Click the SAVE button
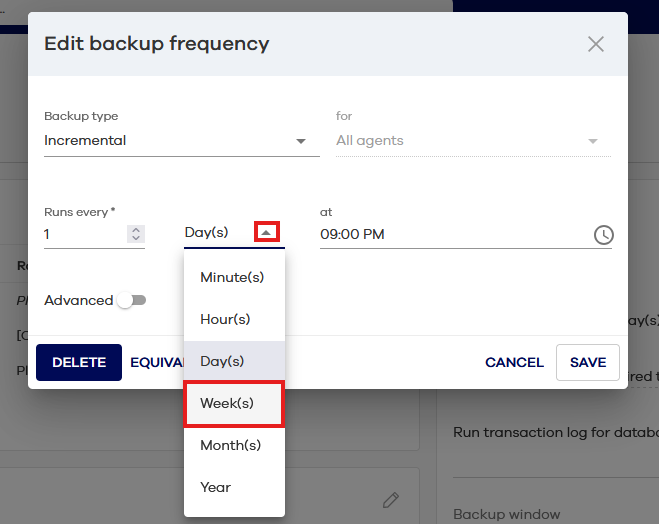The height and width of the screenshot is (524, 659). click(588, 363)
